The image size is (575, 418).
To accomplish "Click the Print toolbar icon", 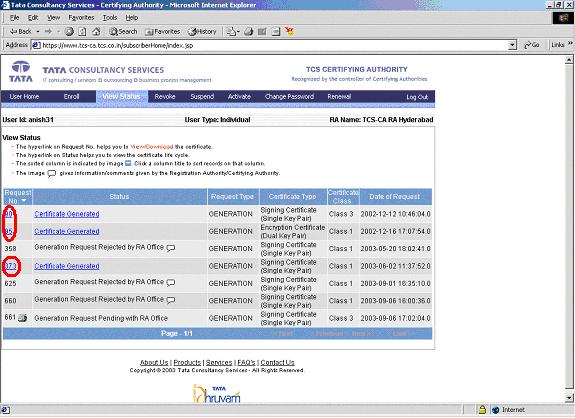I will (x=249, y=32).
